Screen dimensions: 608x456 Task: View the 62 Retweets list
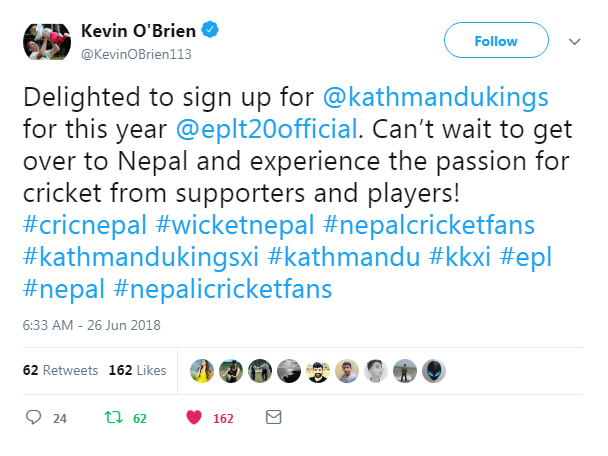60,370
